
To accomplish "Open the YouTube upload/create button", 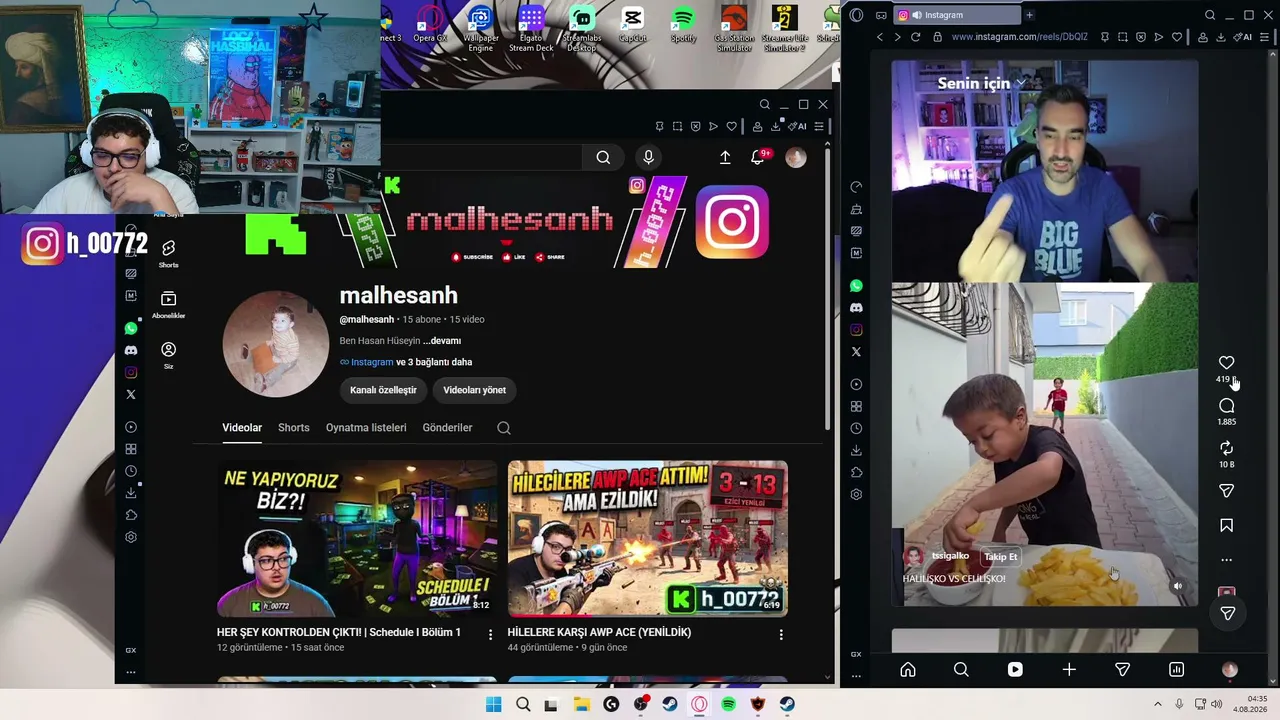I will point(725,157).
